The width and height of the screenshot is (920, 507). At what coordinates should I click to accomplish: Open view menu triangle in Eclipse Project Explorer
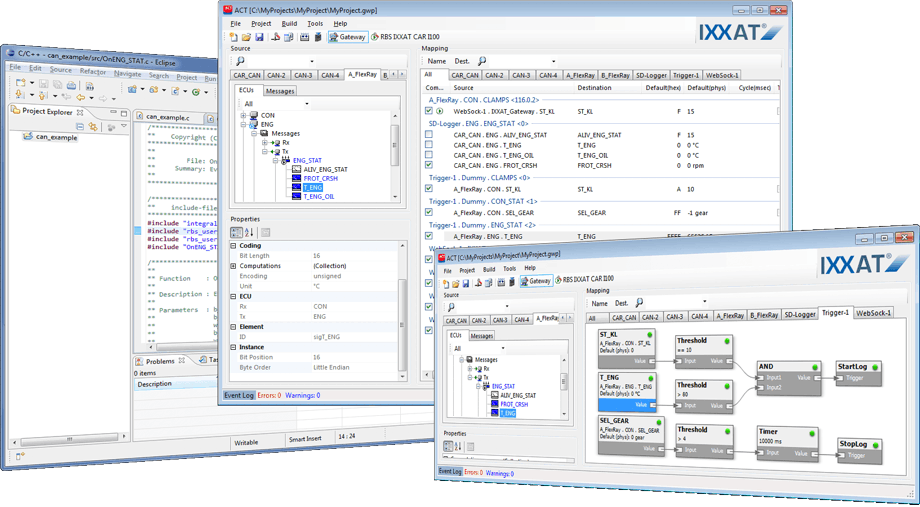[124, 126]
